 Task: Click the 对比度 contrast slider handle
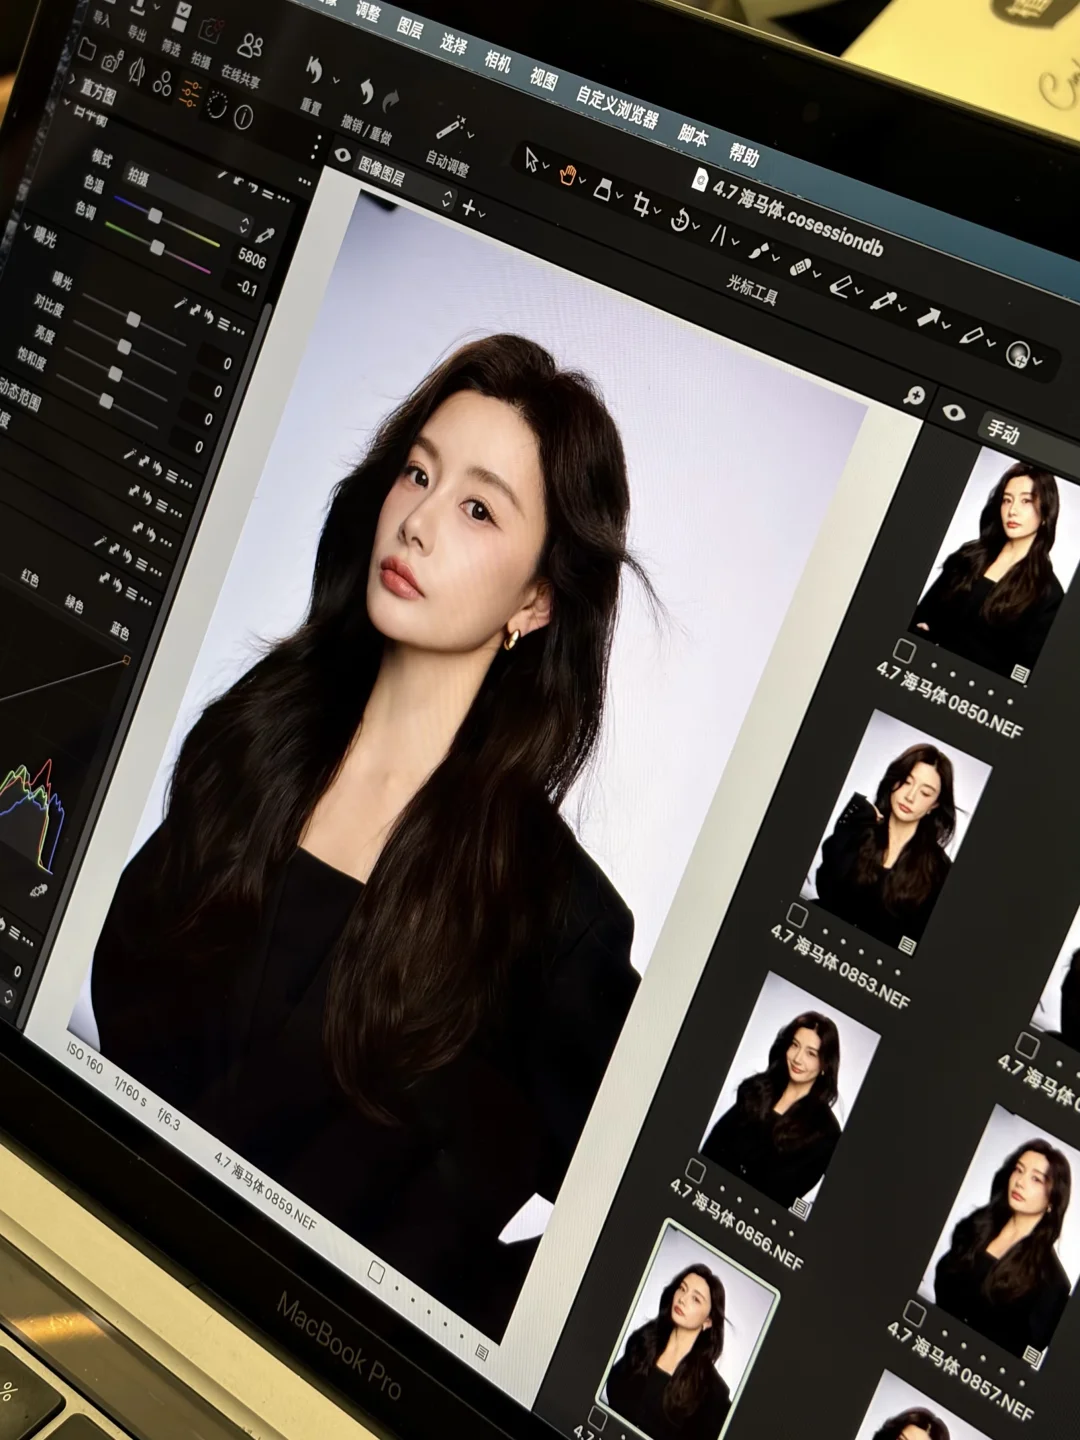[124, 346]
